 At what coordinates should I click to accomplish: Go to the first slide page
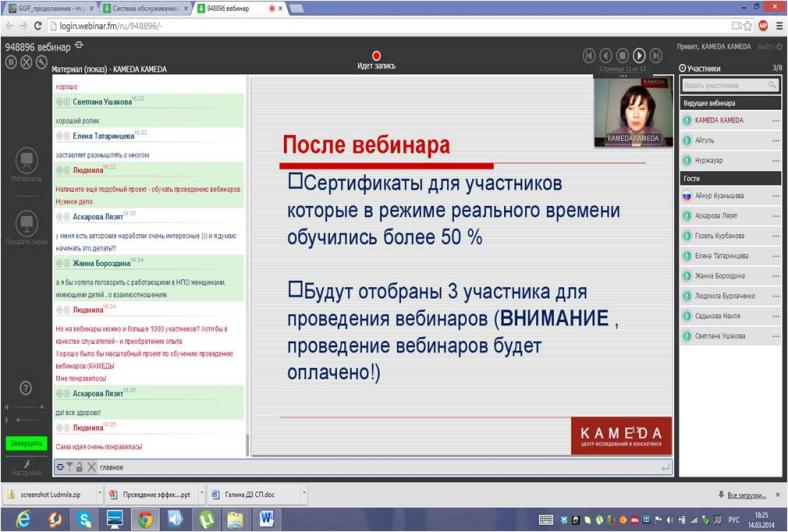pyautogui.click(x=589, y=55)
